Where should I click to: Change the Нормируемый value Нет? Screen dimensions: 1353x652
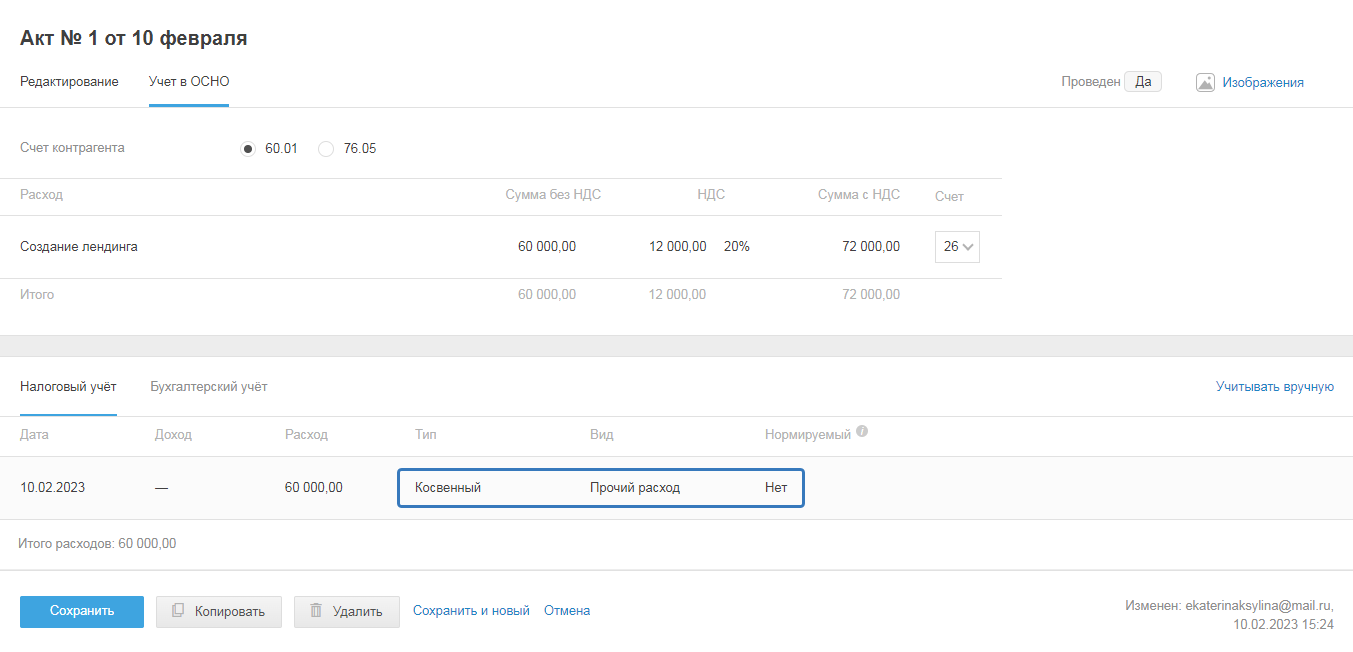[776, 488]
